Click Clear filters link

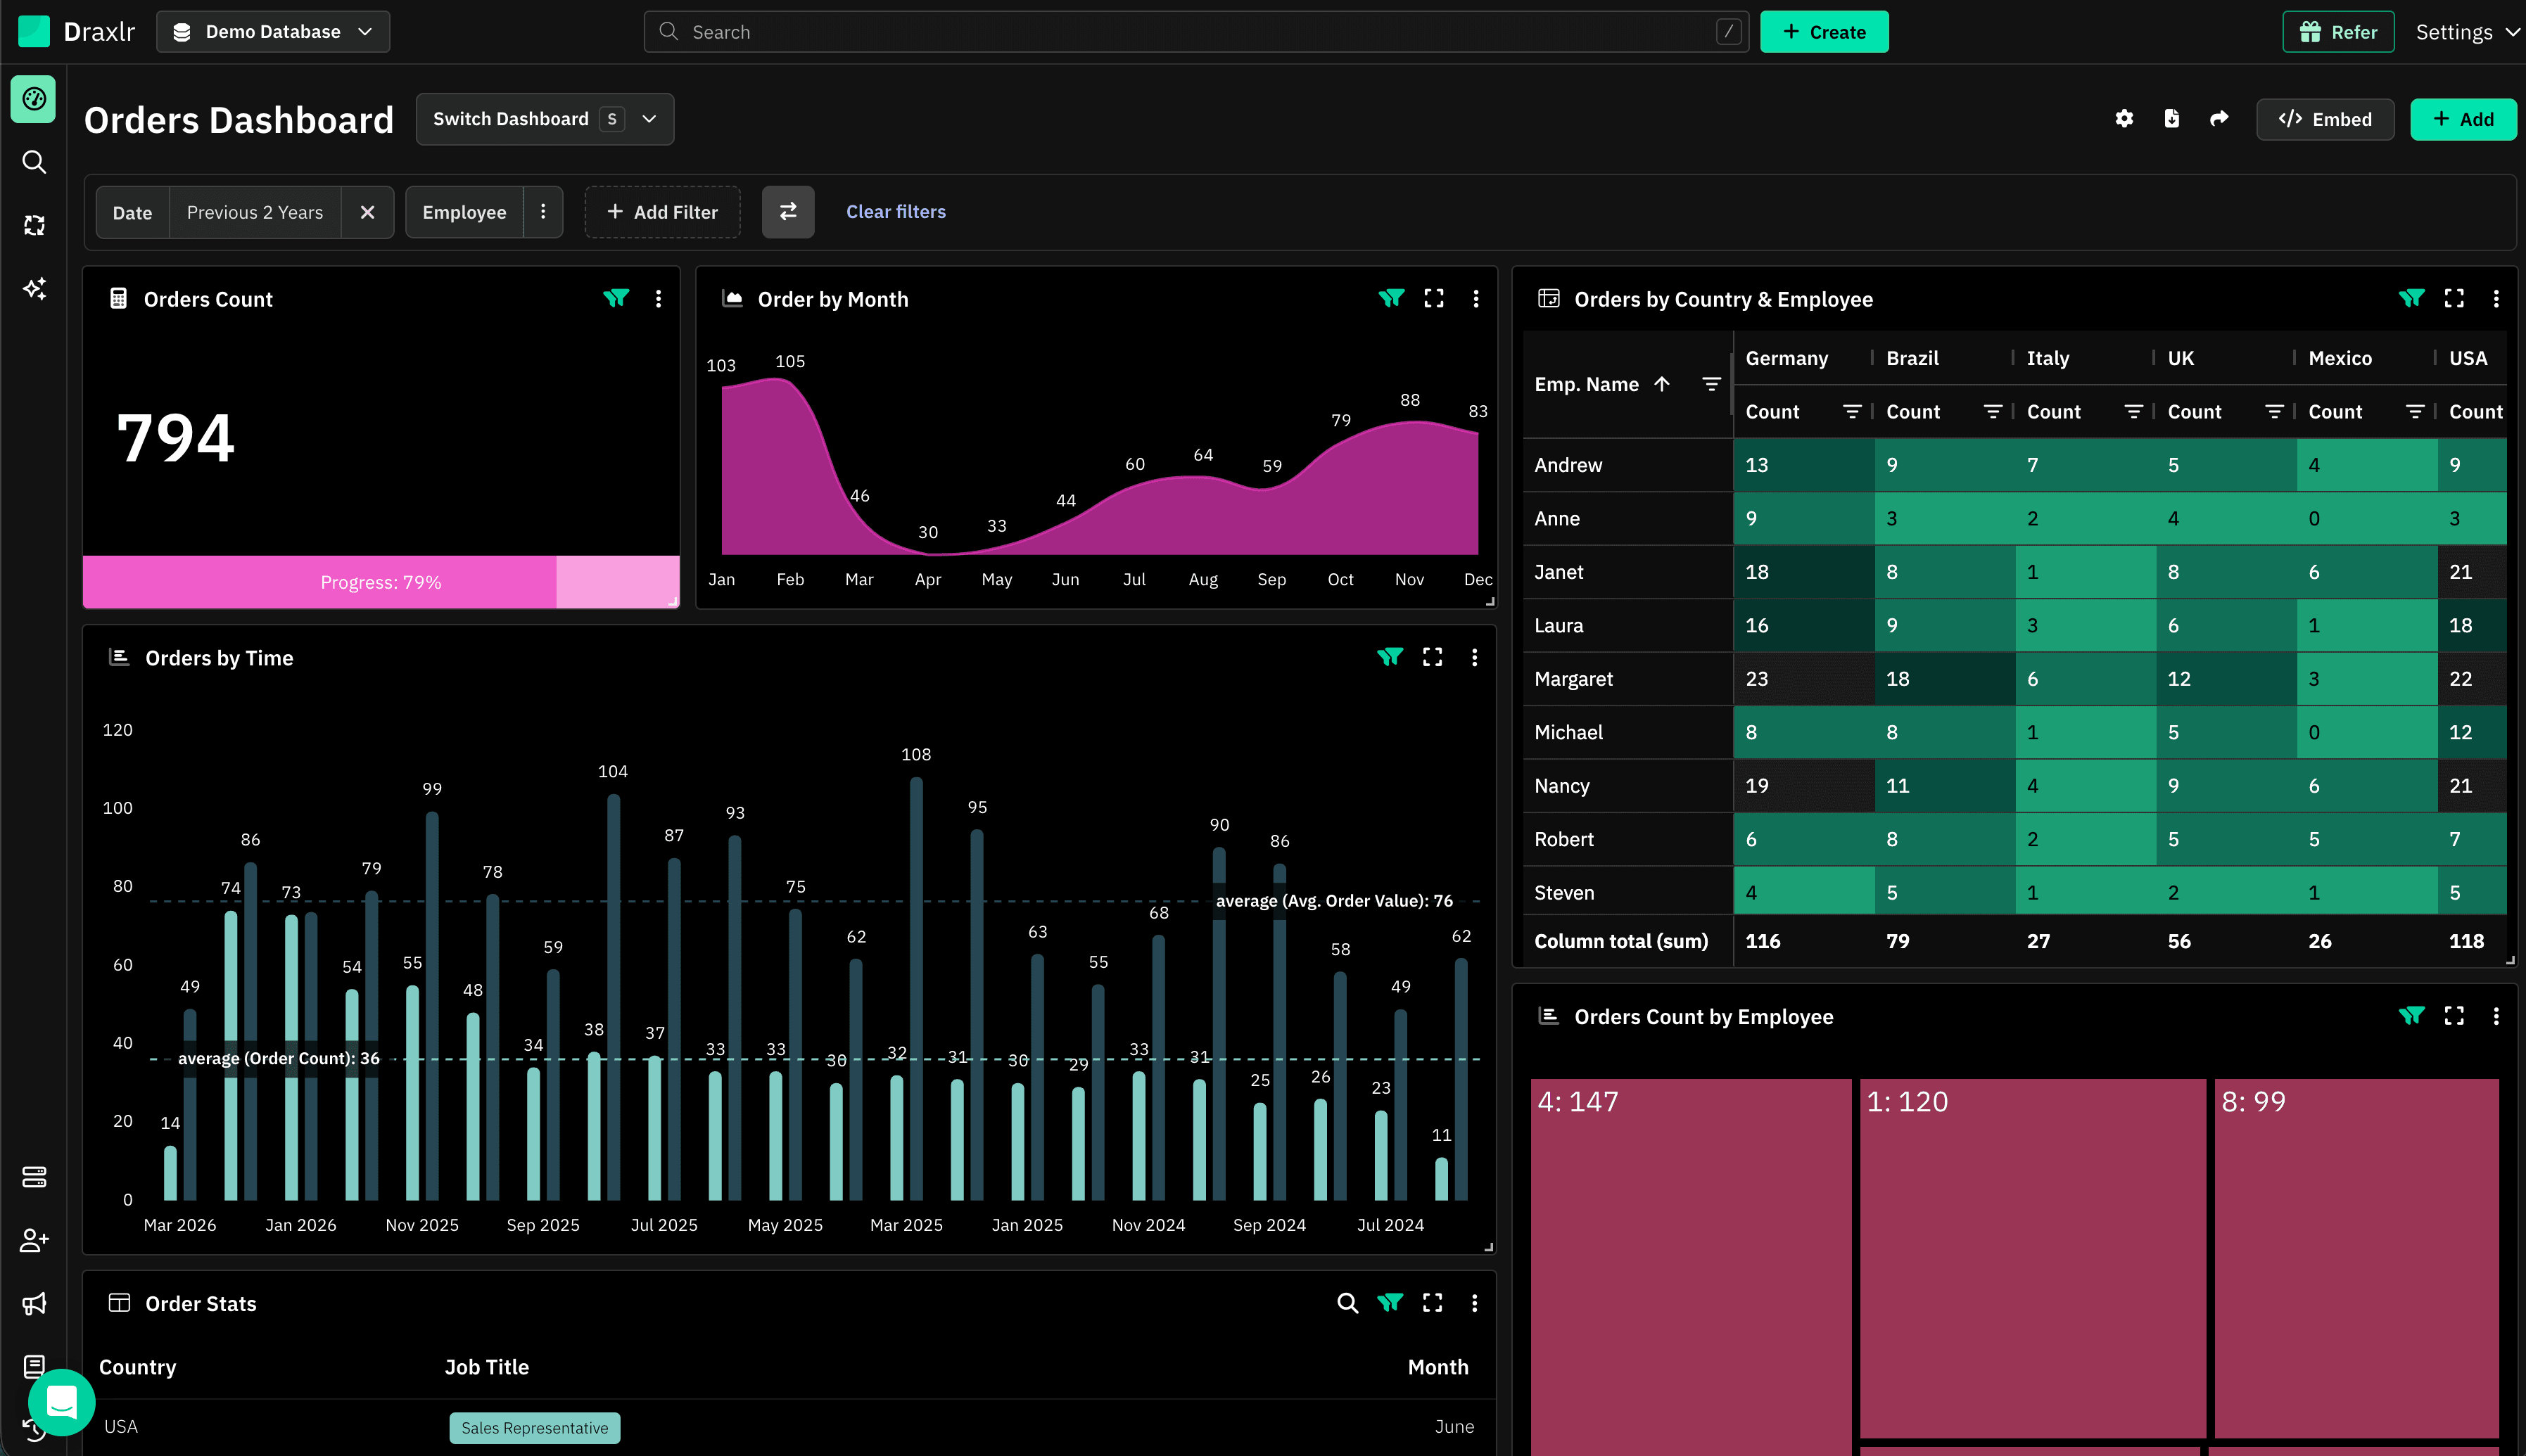pos(896,212)
